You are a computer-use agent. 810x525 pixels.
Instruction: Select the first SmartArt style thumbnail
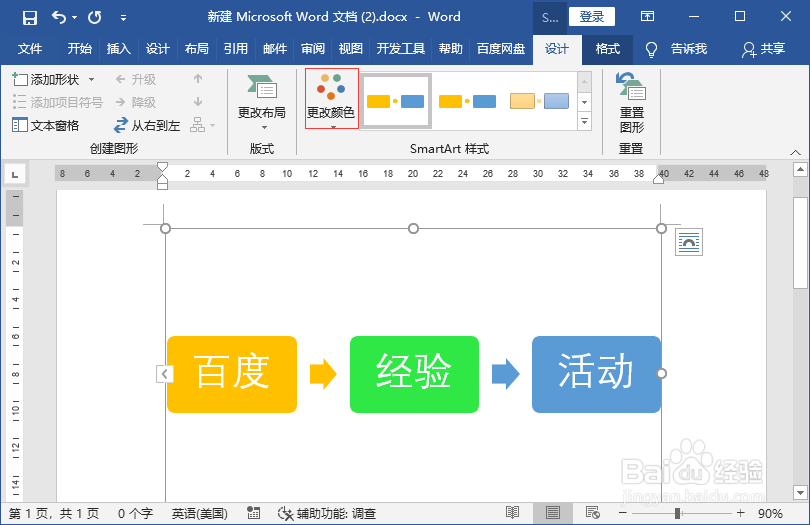(x=396, y=101)
